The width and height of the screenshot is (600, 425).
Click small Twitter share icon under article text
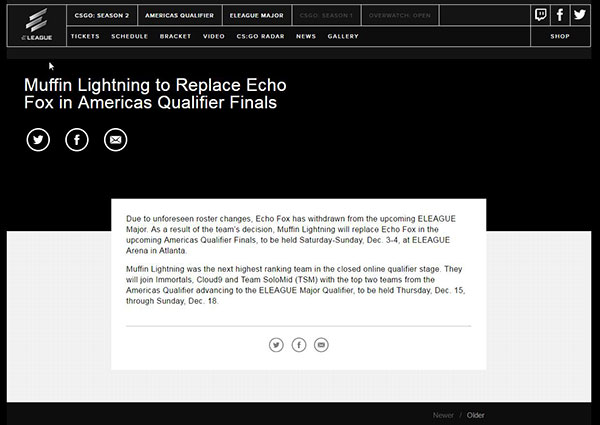pos(277,345)
